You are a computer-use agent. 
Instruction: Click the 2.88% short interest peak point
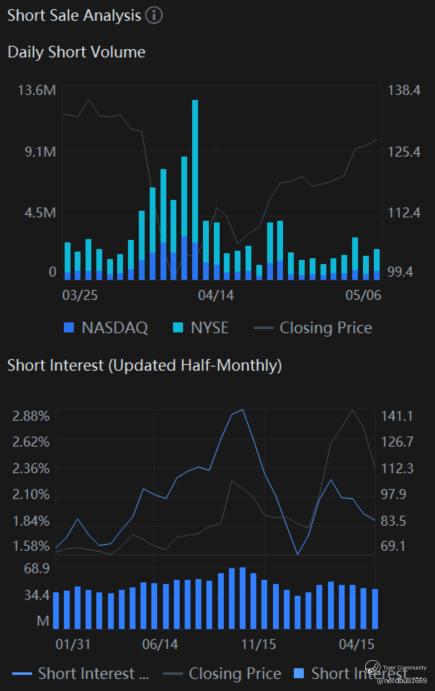click(242, 410)
